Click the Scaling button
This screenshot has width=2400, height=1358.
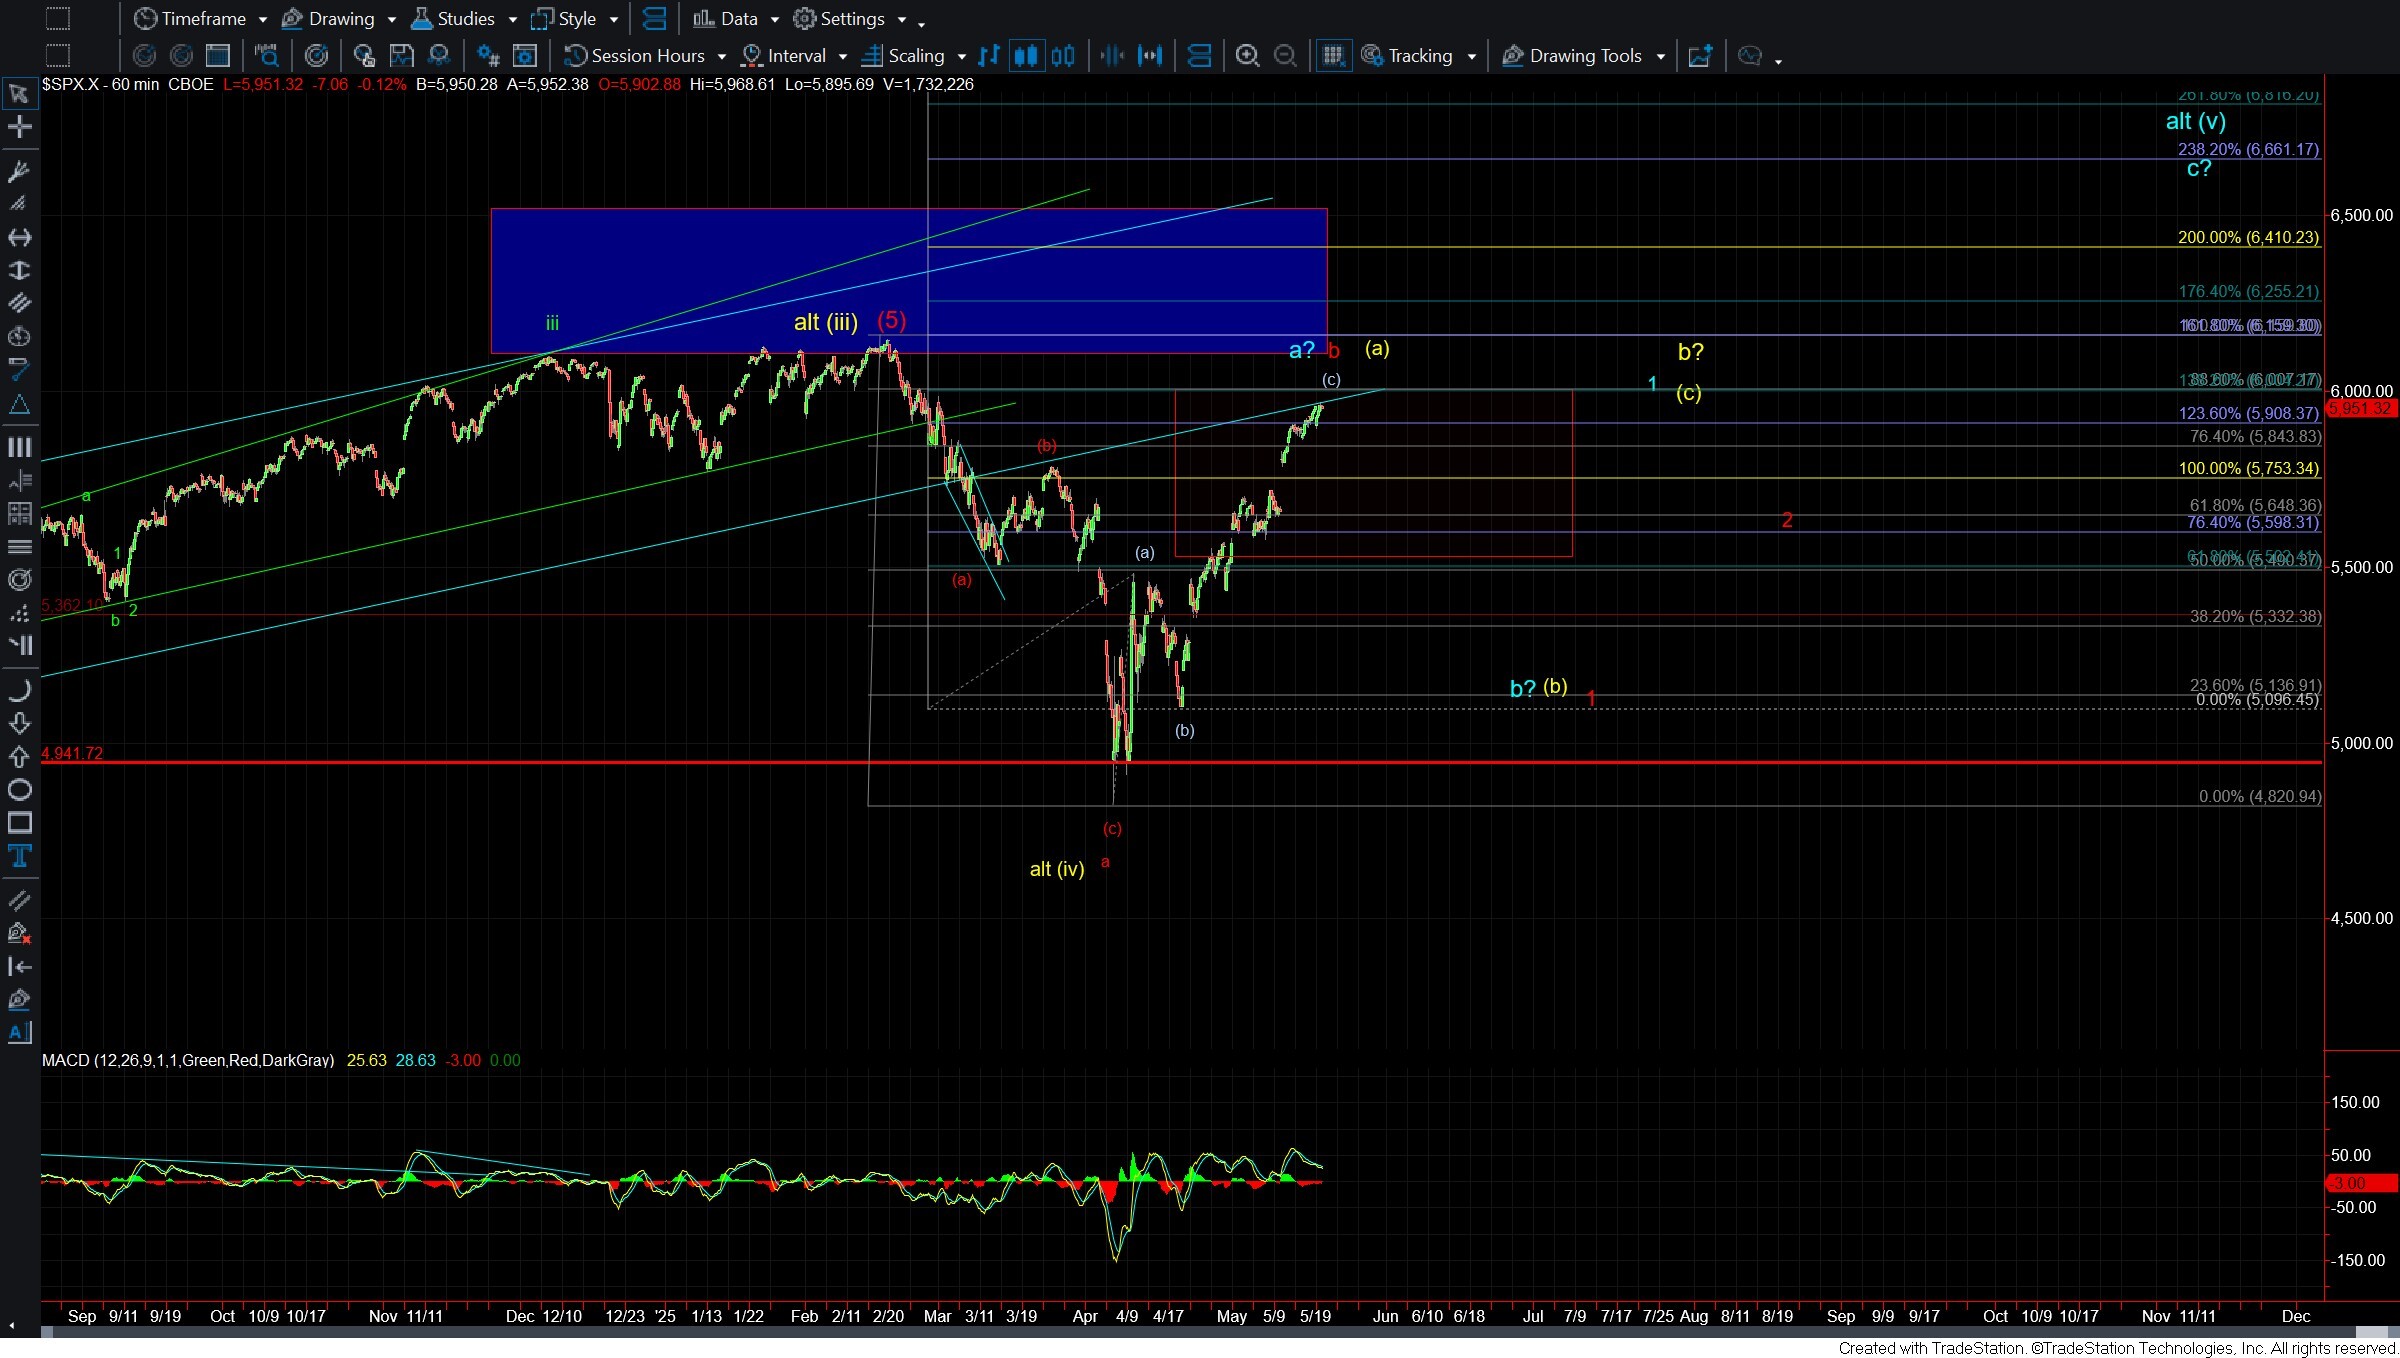pyautogui.click(x=904, y=56)
